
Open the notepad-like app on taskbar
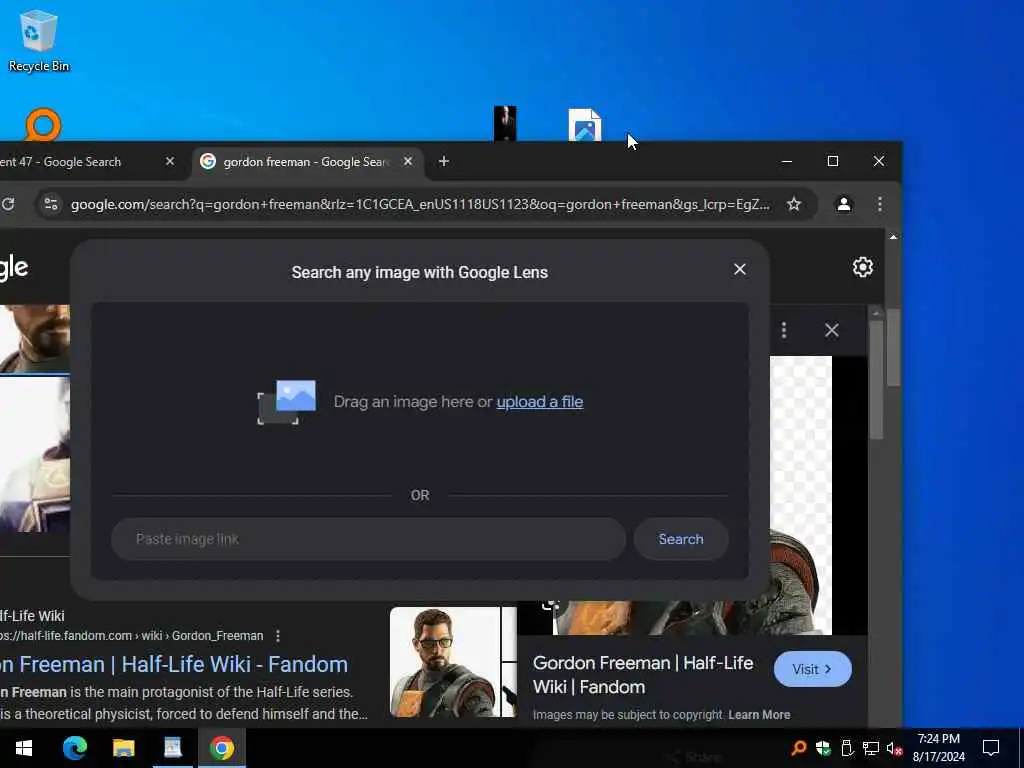pyautogui.click(x=172, y=748)
